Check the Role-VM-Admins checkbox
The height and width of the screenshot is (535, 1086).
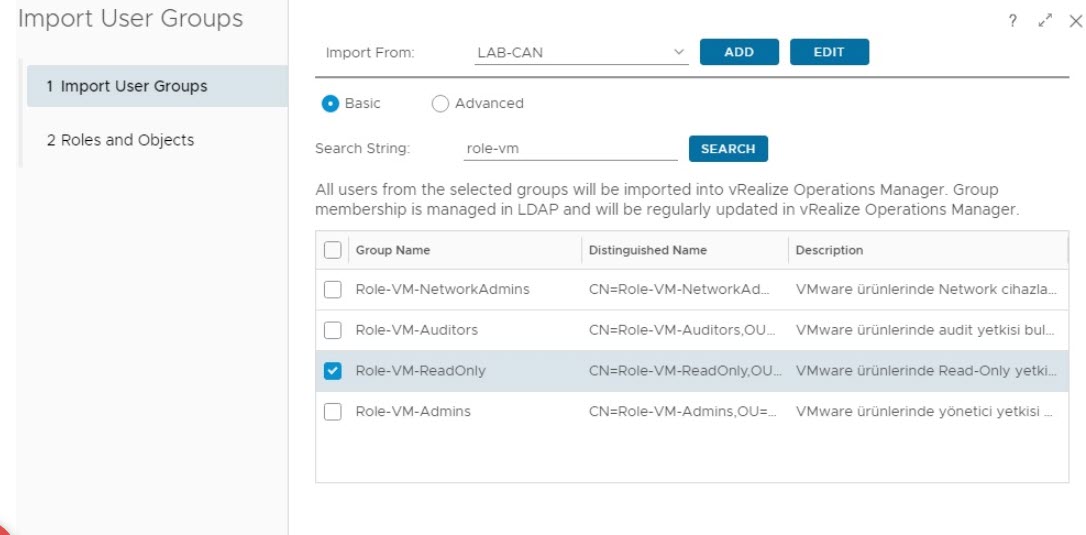[x=333, y=411]
